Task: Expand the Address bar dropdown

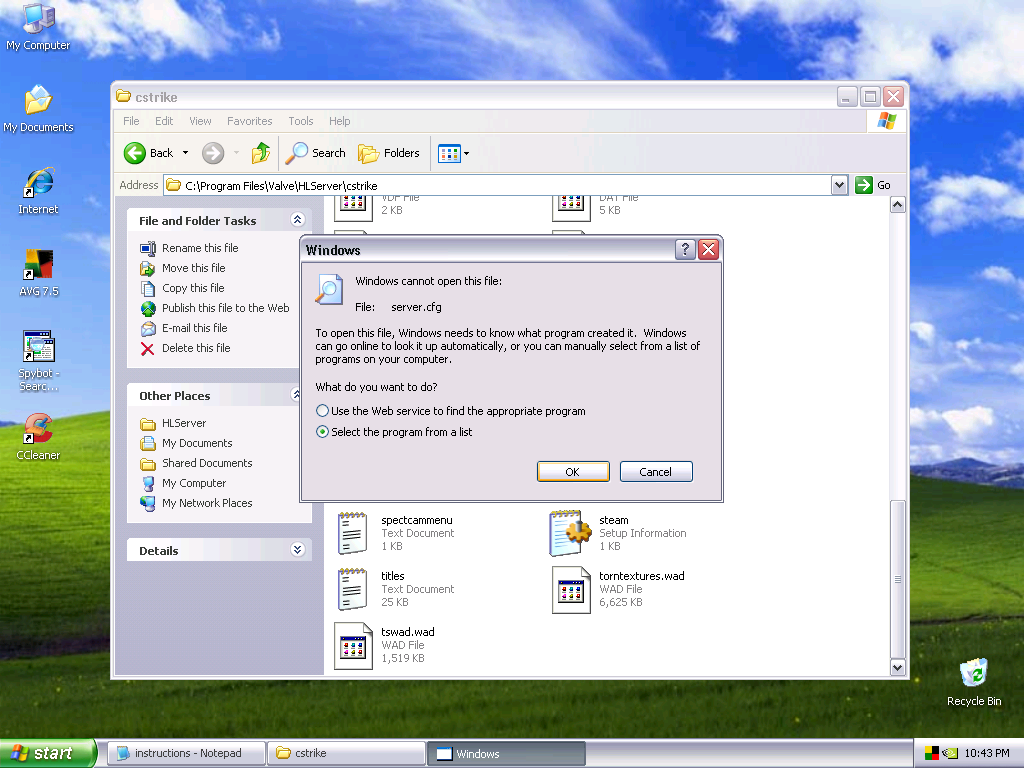Action: coord(839,185)
